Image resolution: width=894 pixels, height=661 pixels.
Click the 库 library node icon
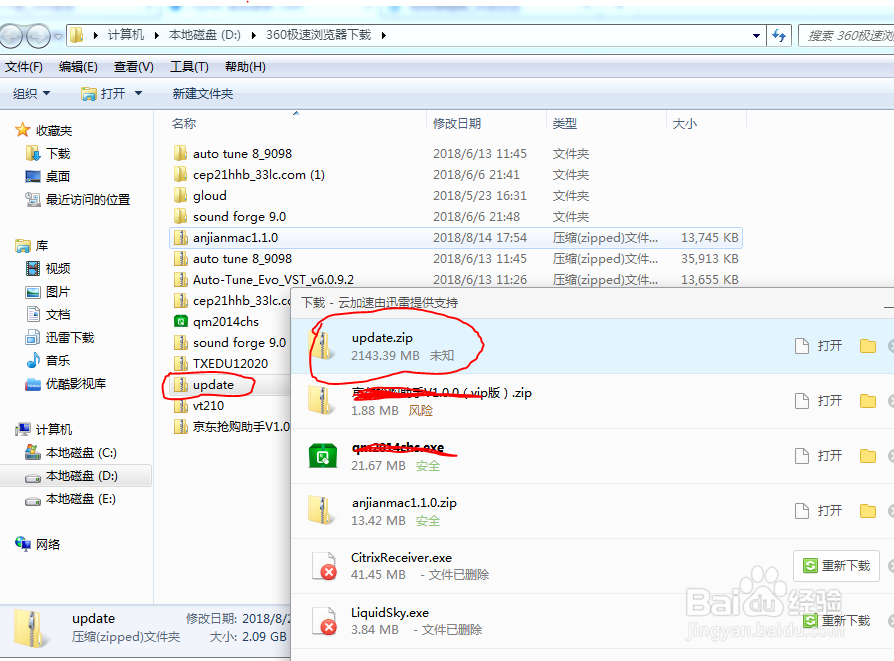point(23,246)
